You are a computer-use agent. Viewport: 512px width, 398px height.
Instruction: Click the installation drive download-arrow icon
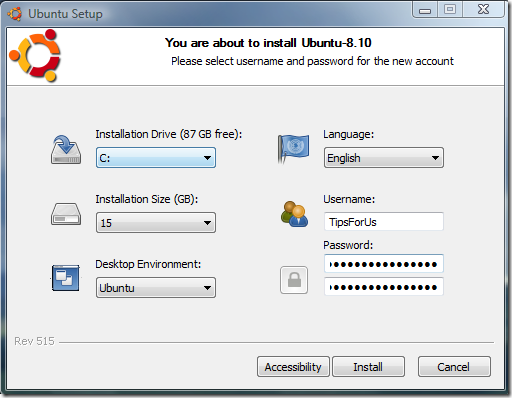tap(66, 150)
